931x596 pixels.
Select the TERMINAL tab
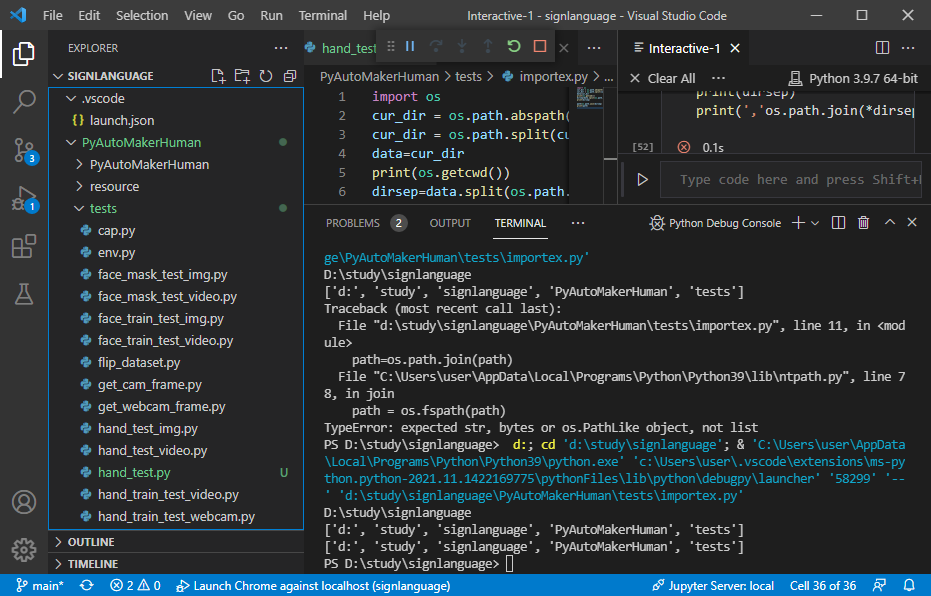pyautogui.click(x=520, y=223)
